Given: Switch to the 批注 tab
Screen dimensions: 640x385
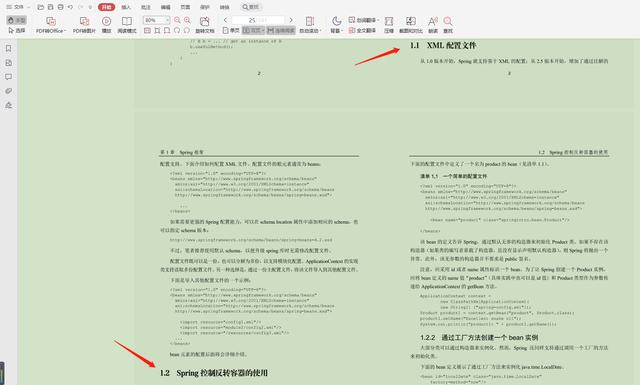Looking at the screenshot, I should pyautogui.click(x=146, y=7).
